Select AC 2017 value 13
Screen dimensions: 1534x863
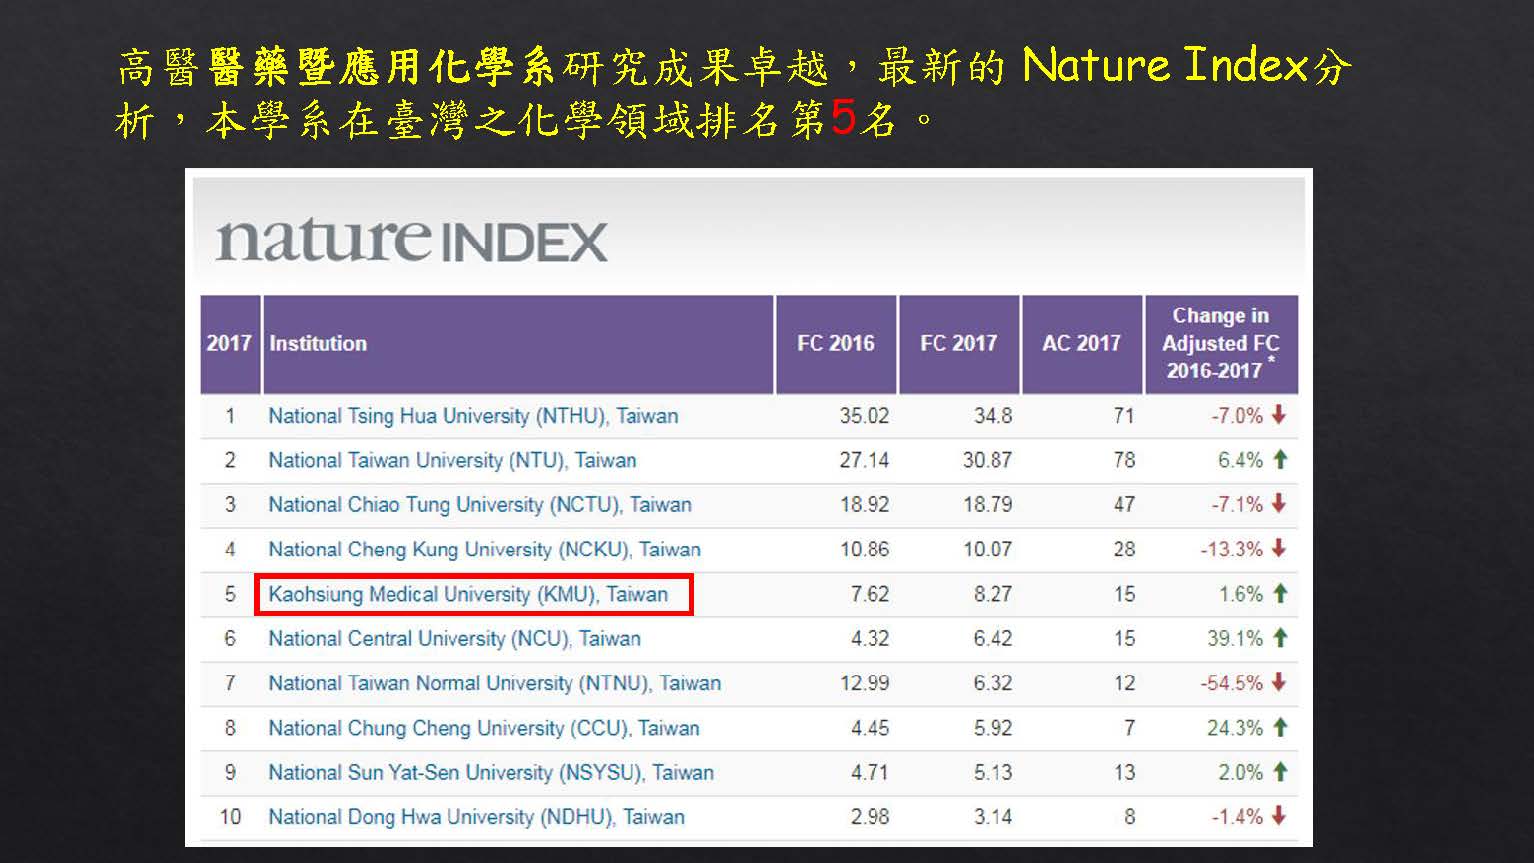tap(1124, 772)
